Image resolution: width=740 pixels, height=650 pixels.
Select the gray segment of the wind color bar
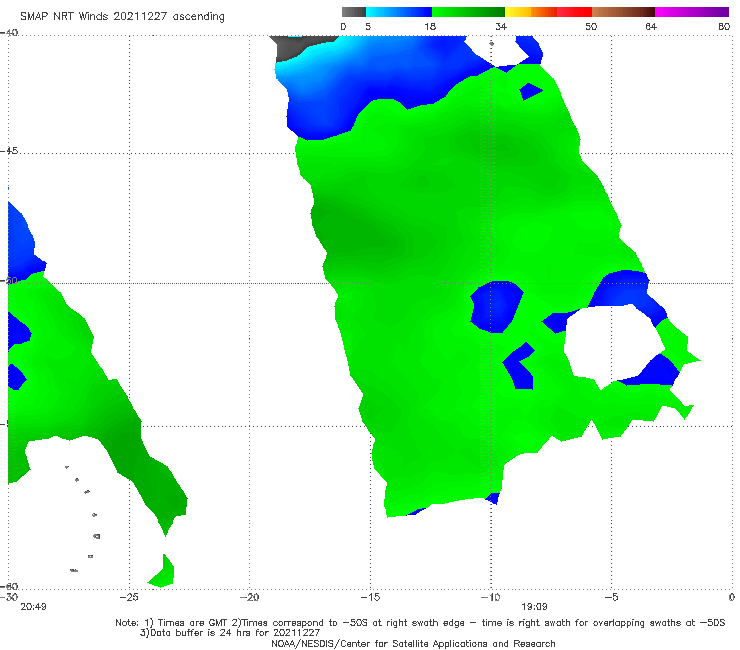click(x=354, y=12)
